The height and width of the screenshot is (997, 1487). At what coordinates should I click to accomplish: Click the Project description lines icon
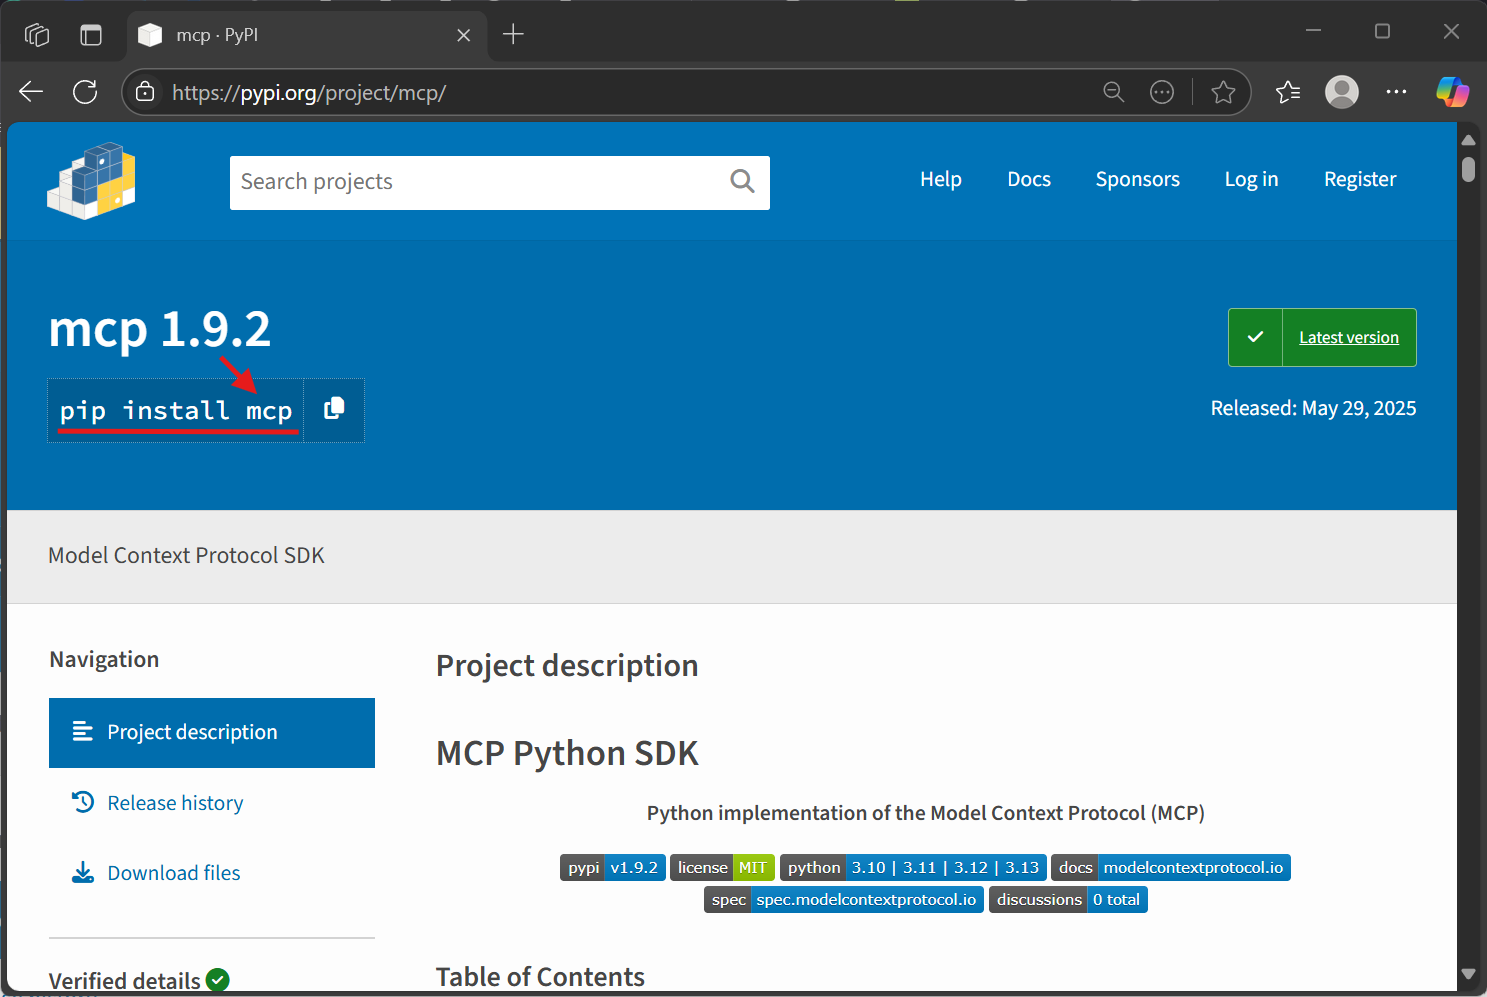(x=83, y=731)
